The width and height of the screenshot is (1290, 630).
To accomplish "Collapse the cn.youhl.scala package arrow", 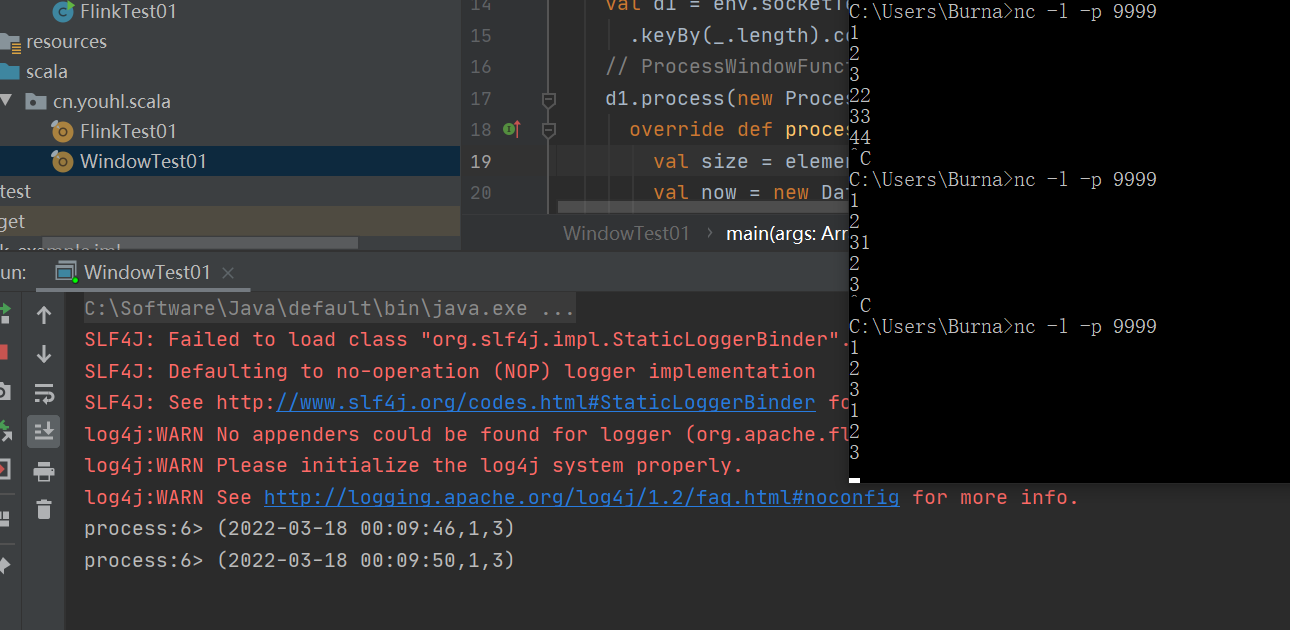I will [7, 101].
